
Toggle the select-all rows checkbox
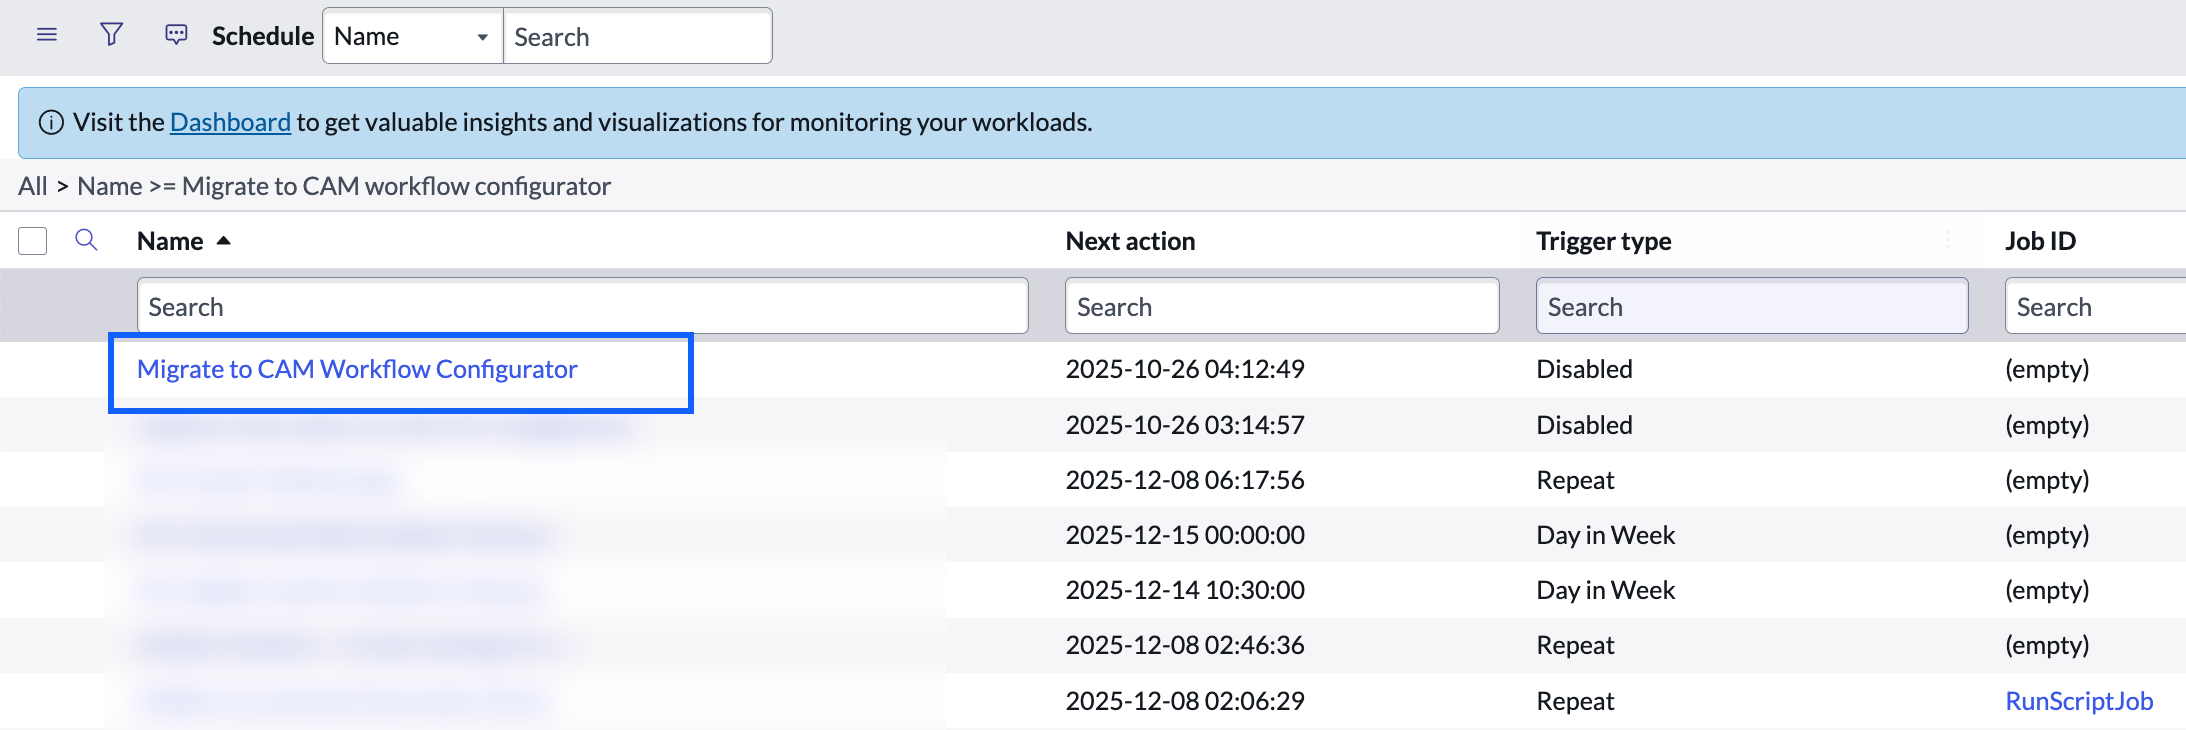coord(33,241)
